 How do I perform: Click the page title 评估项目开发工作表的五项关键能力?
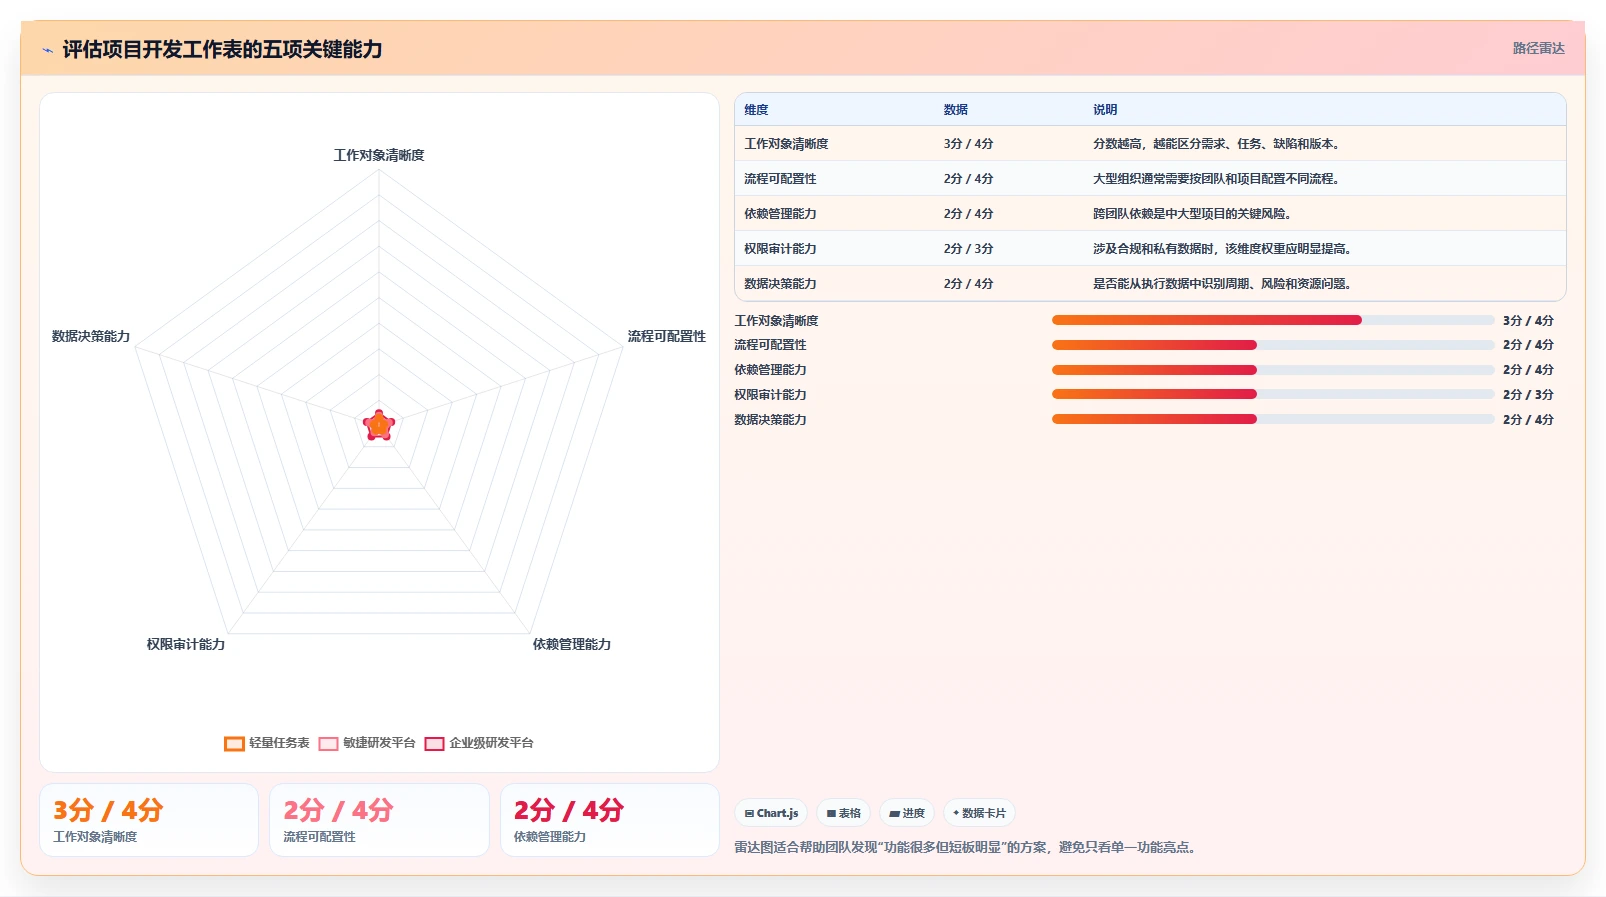point(222,49)
